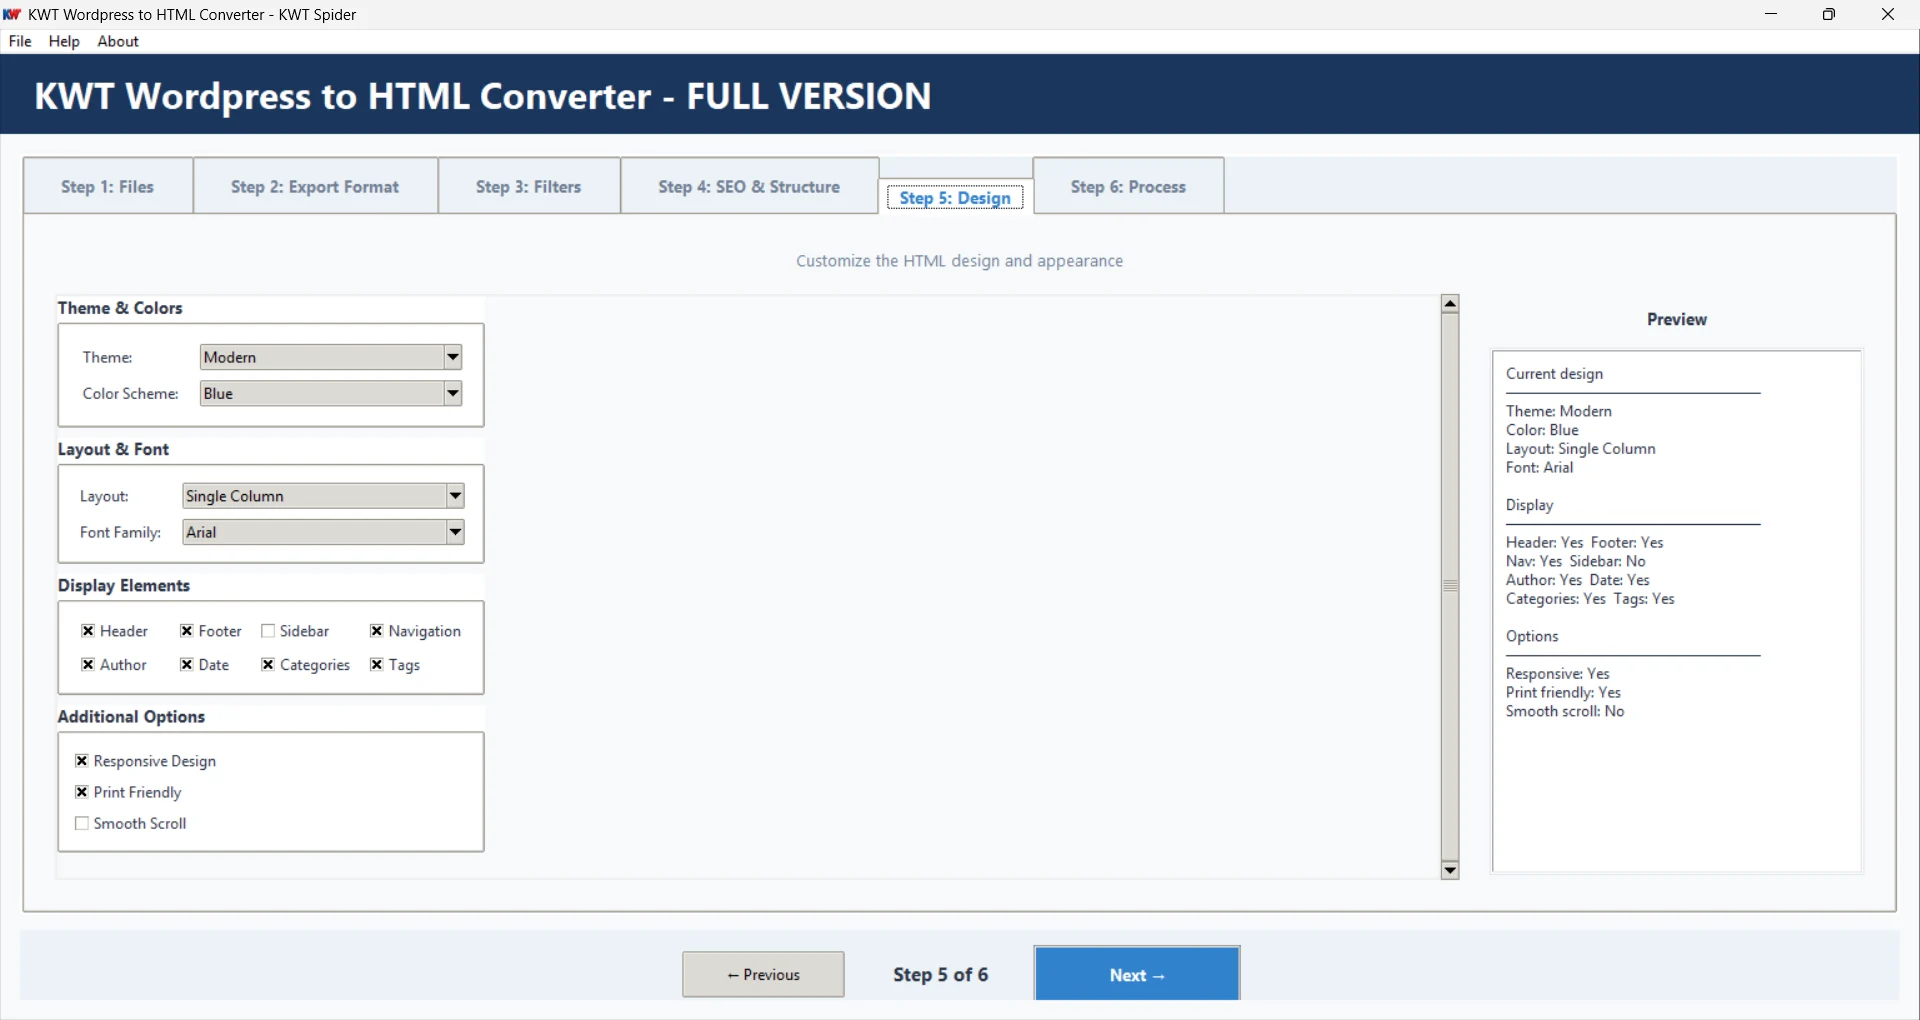
Task: Click 'Customize the HTML design and appearance' text
Action: (x=960, y=261)
